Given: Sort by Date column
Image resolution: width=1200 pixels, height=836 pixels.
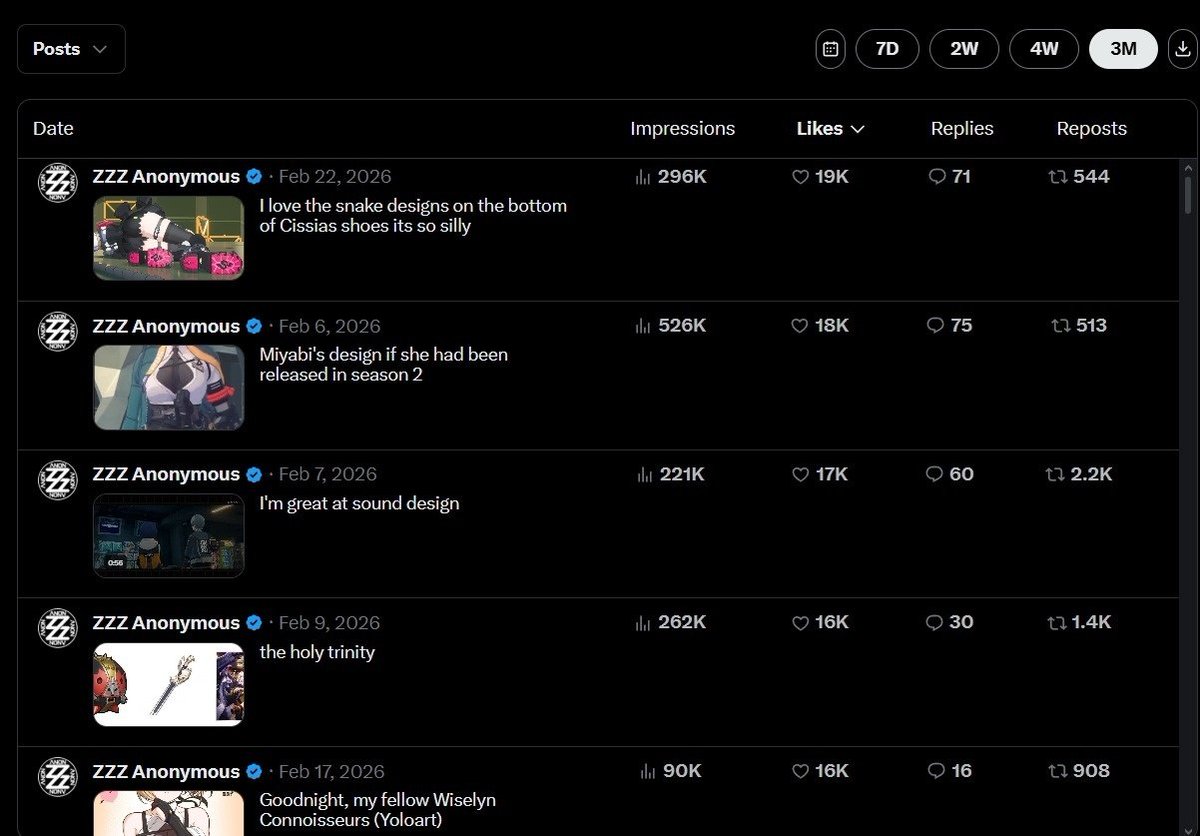Looking at the screenshot, I should (x=53, y=128).
